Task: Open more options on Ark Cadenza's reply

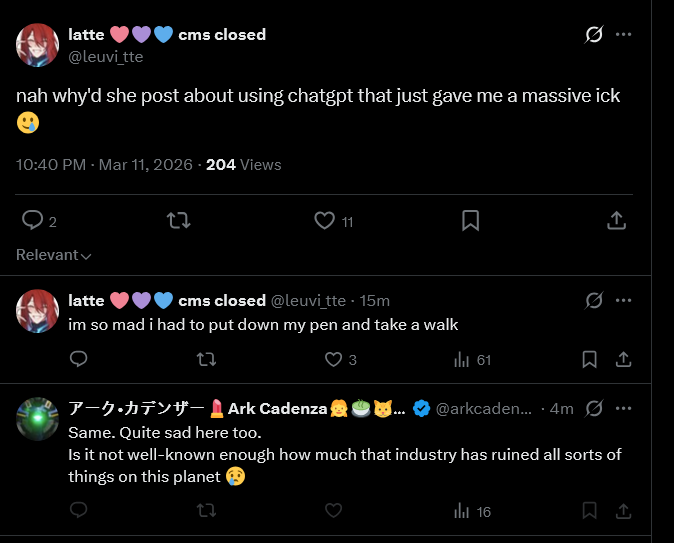Action: (624, 408)
